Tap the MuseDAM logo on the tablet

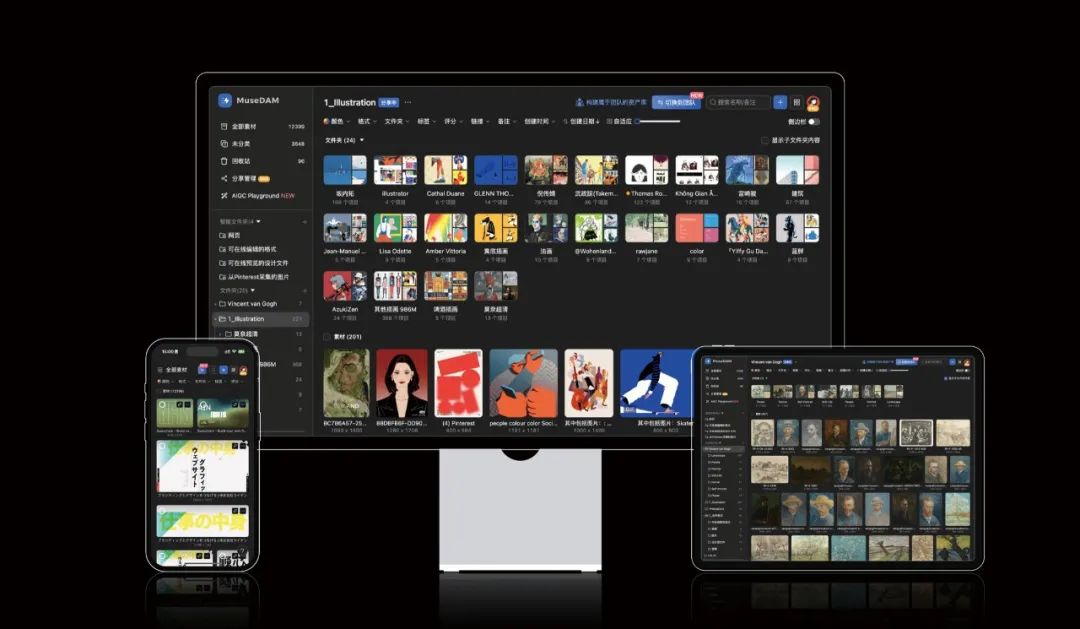707,361
